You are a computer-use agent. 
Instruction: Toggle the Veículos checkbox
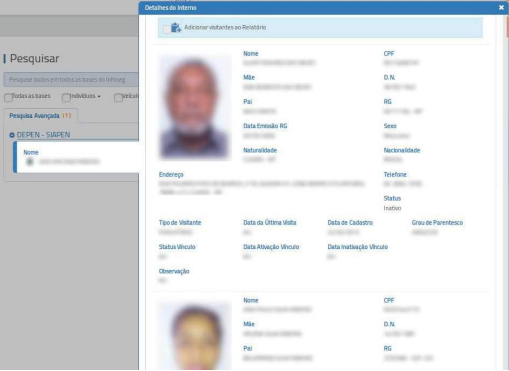coord(118,97)
